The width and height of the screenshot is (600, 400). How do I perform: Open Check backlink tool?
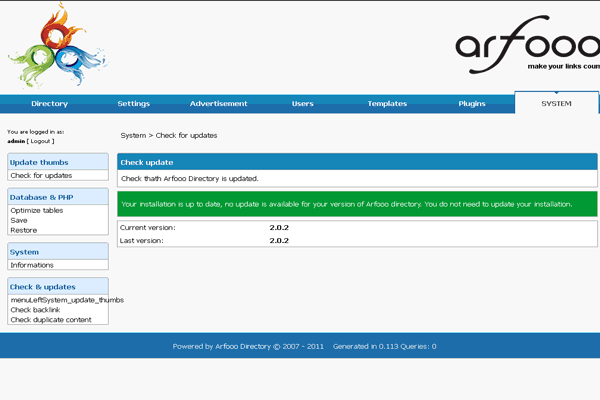35,310
